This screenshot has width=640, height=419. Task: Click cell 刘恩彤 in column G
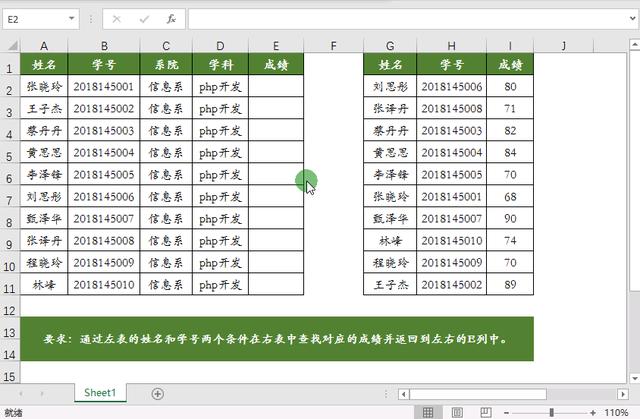click(x=390, y=86)
